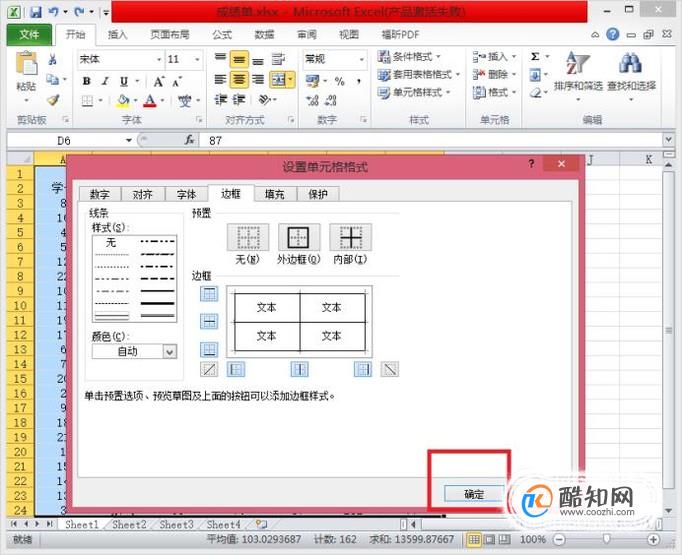
Task: Switch to the 填充 dialog tab
Action: pyautogui.click(x=274, y=194)
